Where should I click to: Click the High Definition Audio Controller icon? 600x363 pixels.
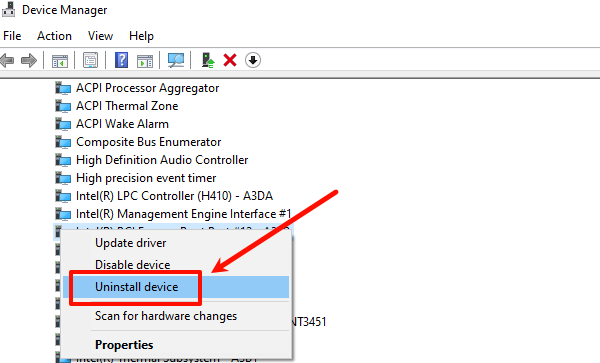(x=63, y=160)
